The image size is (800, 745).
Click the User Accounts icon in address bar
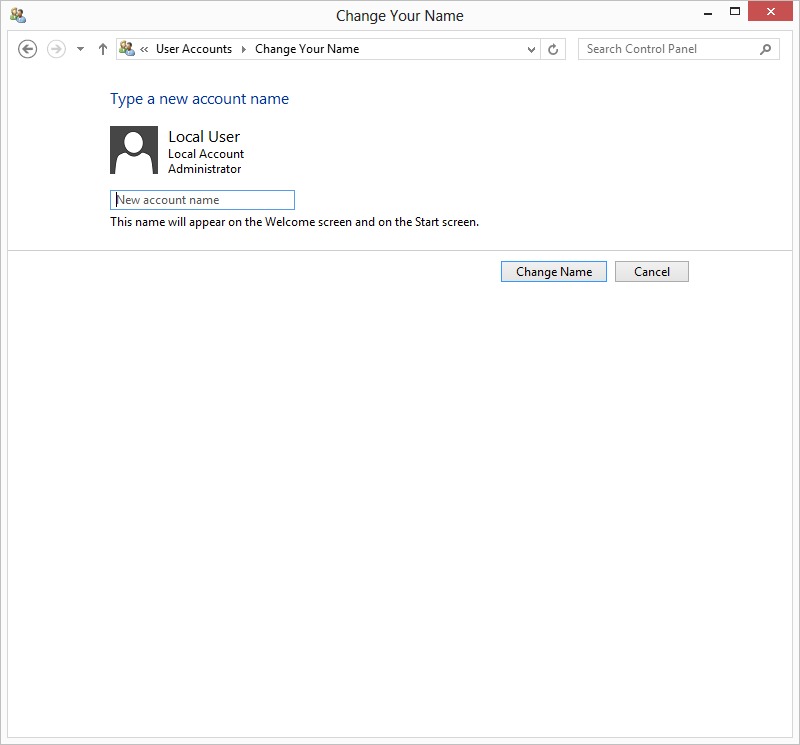(127, 48)
